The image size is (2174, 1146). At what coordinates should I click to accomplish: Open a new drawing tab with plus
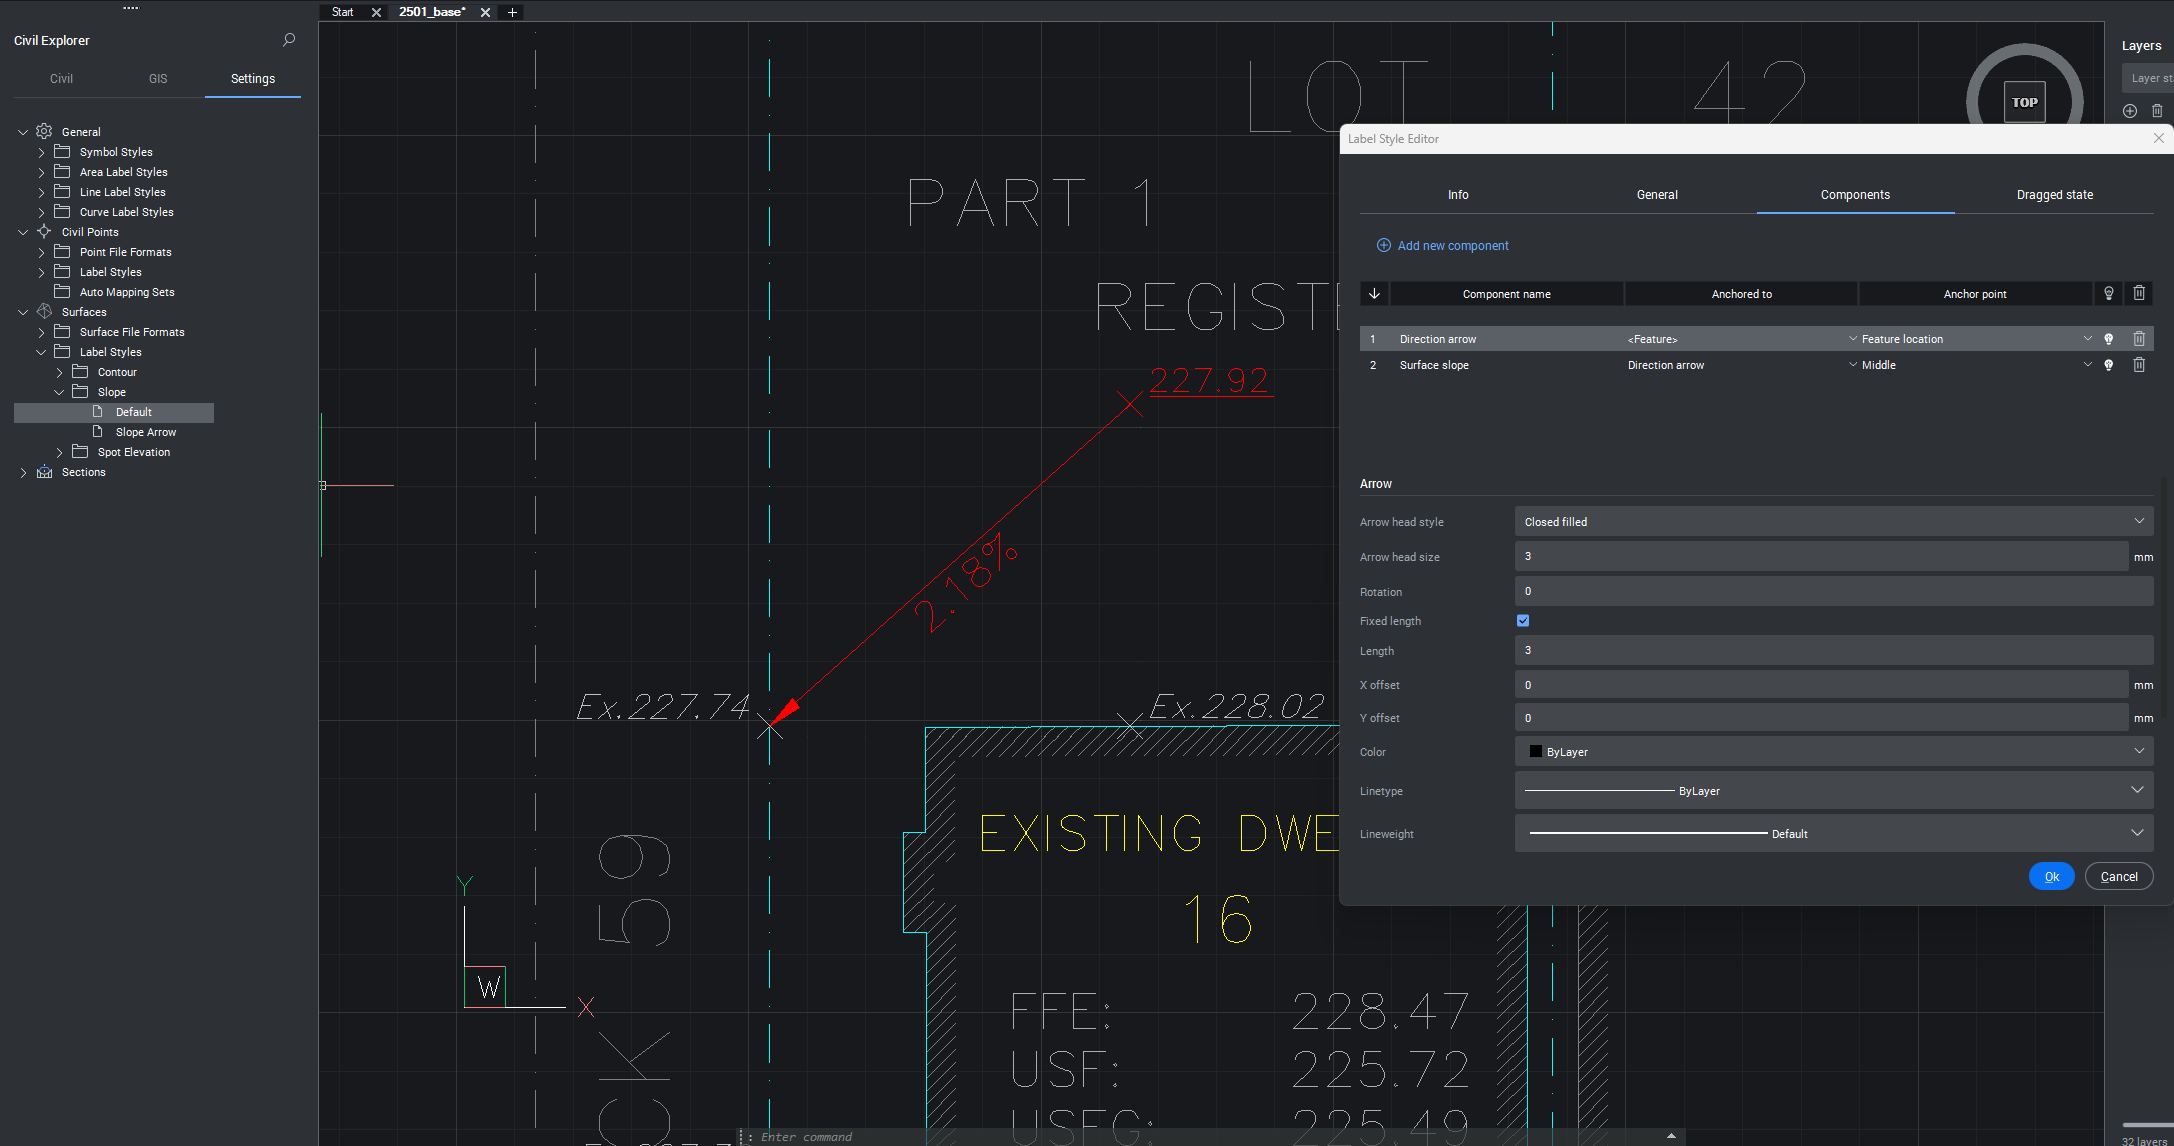point(512,12)
